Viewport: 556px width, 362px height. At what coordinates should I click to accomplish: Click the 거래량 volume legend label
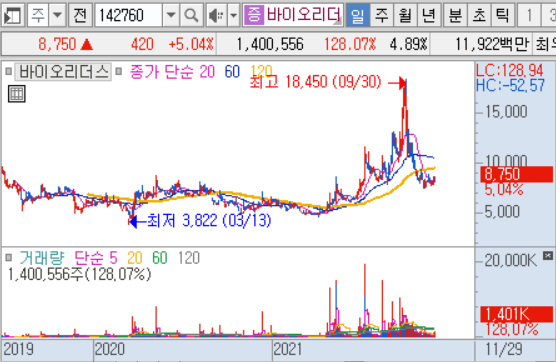[42, 258]
